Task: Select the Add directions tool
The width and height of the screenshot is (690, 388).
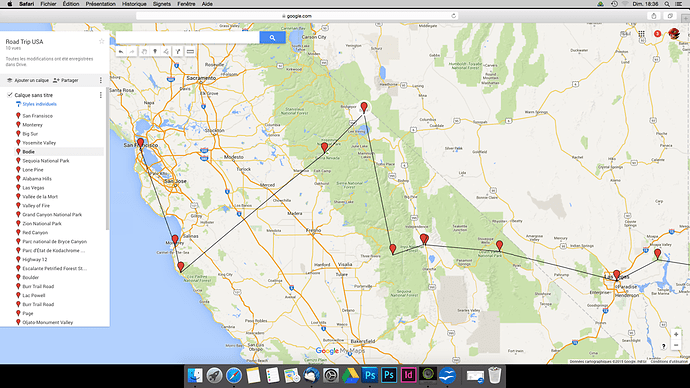Action: 178,51
